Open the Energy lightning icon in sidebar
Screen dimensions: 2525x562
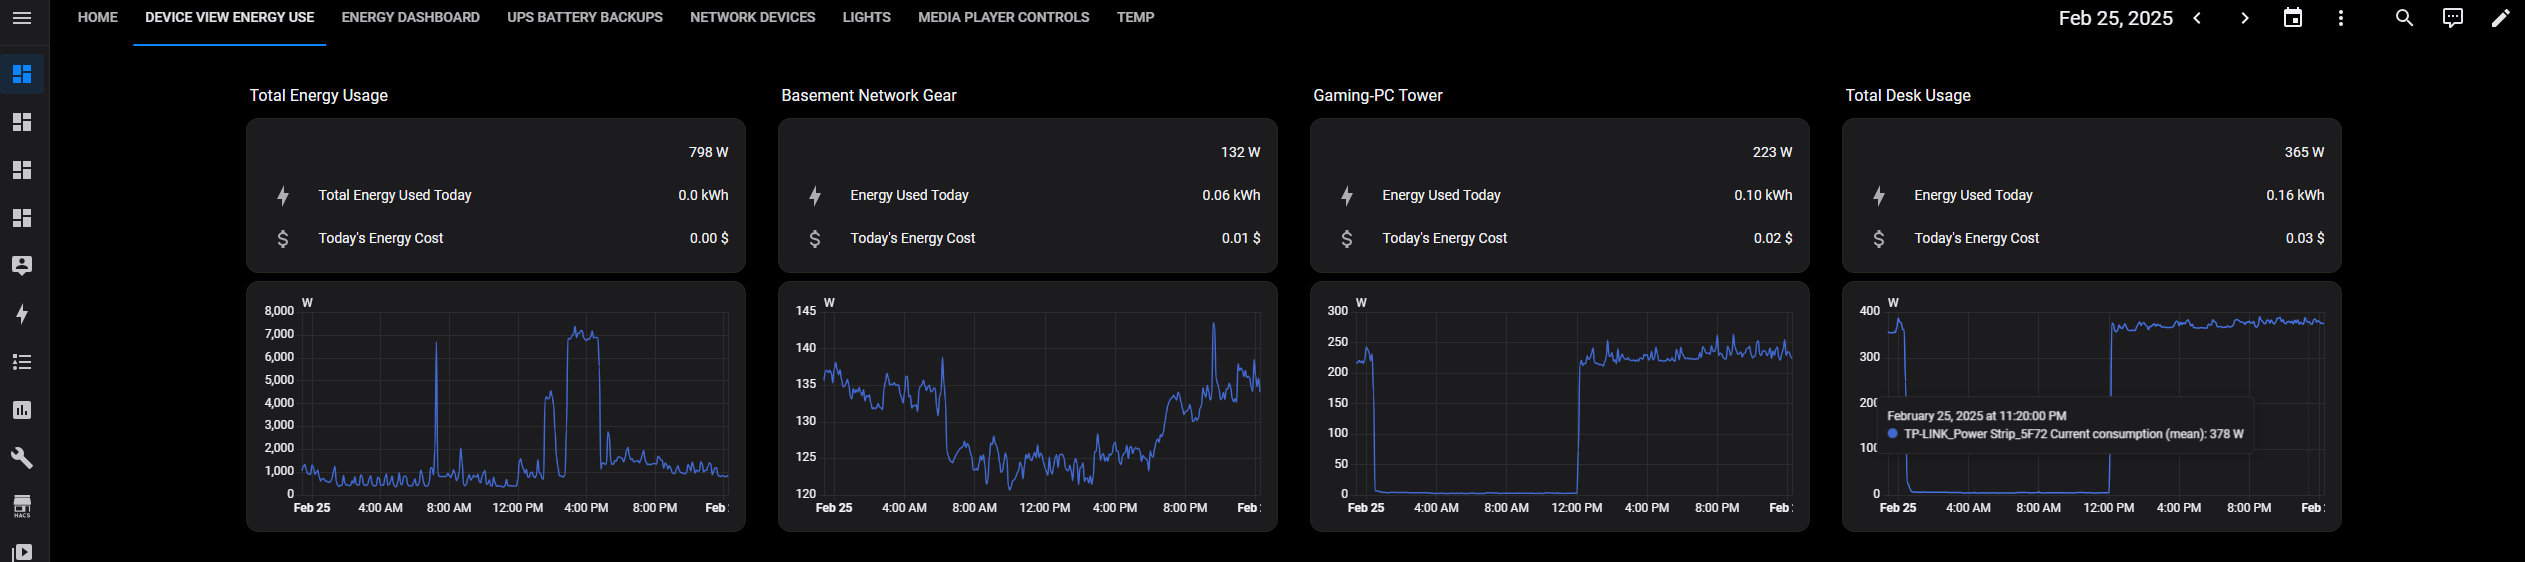(22, 314)
